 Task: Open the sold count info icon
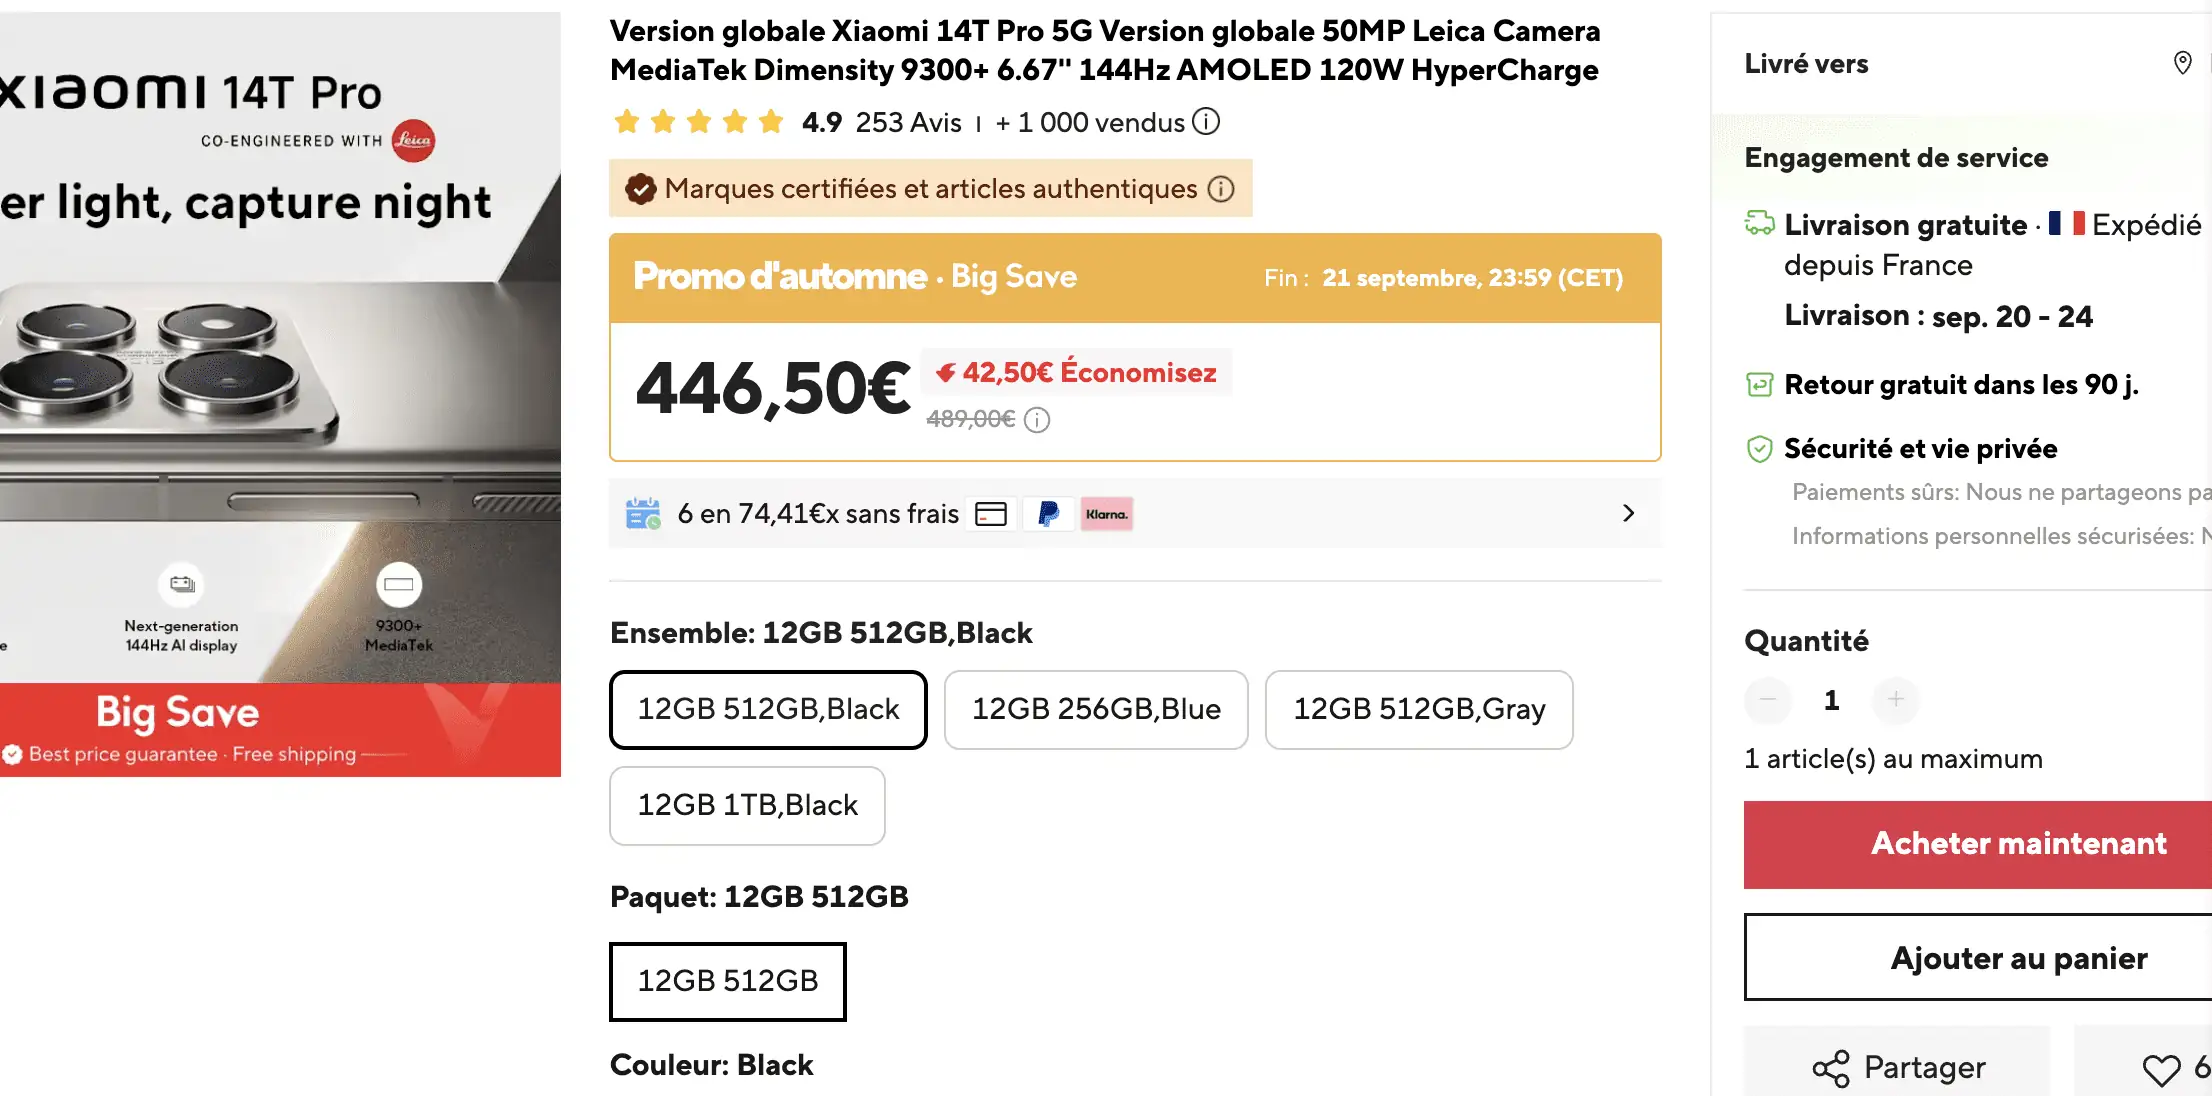(1207, 122)
